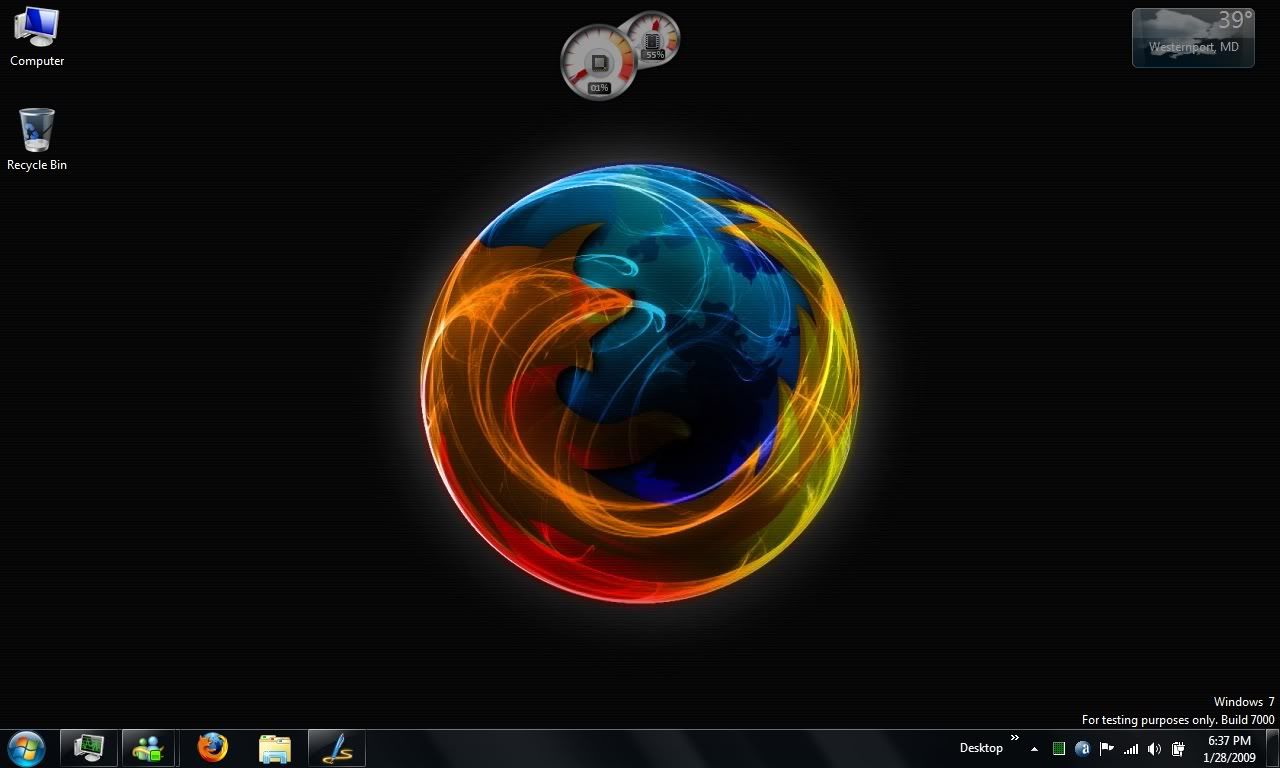Click the blue 'a' tray icon
Viewport: 1280px width, 768px height.
click(x=1082, y=749)
